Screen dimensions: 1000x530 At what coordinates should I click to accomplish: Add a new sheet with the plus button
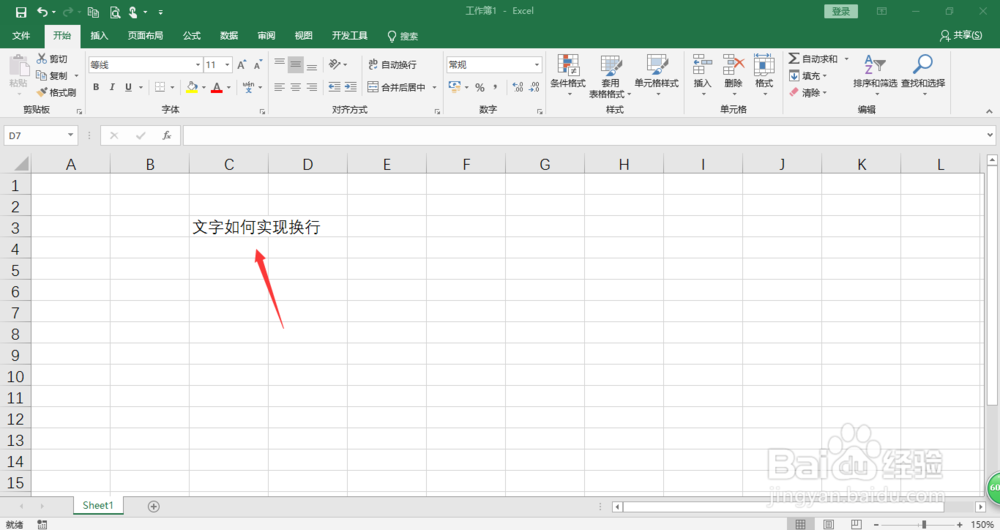click(x=154, y=506)
